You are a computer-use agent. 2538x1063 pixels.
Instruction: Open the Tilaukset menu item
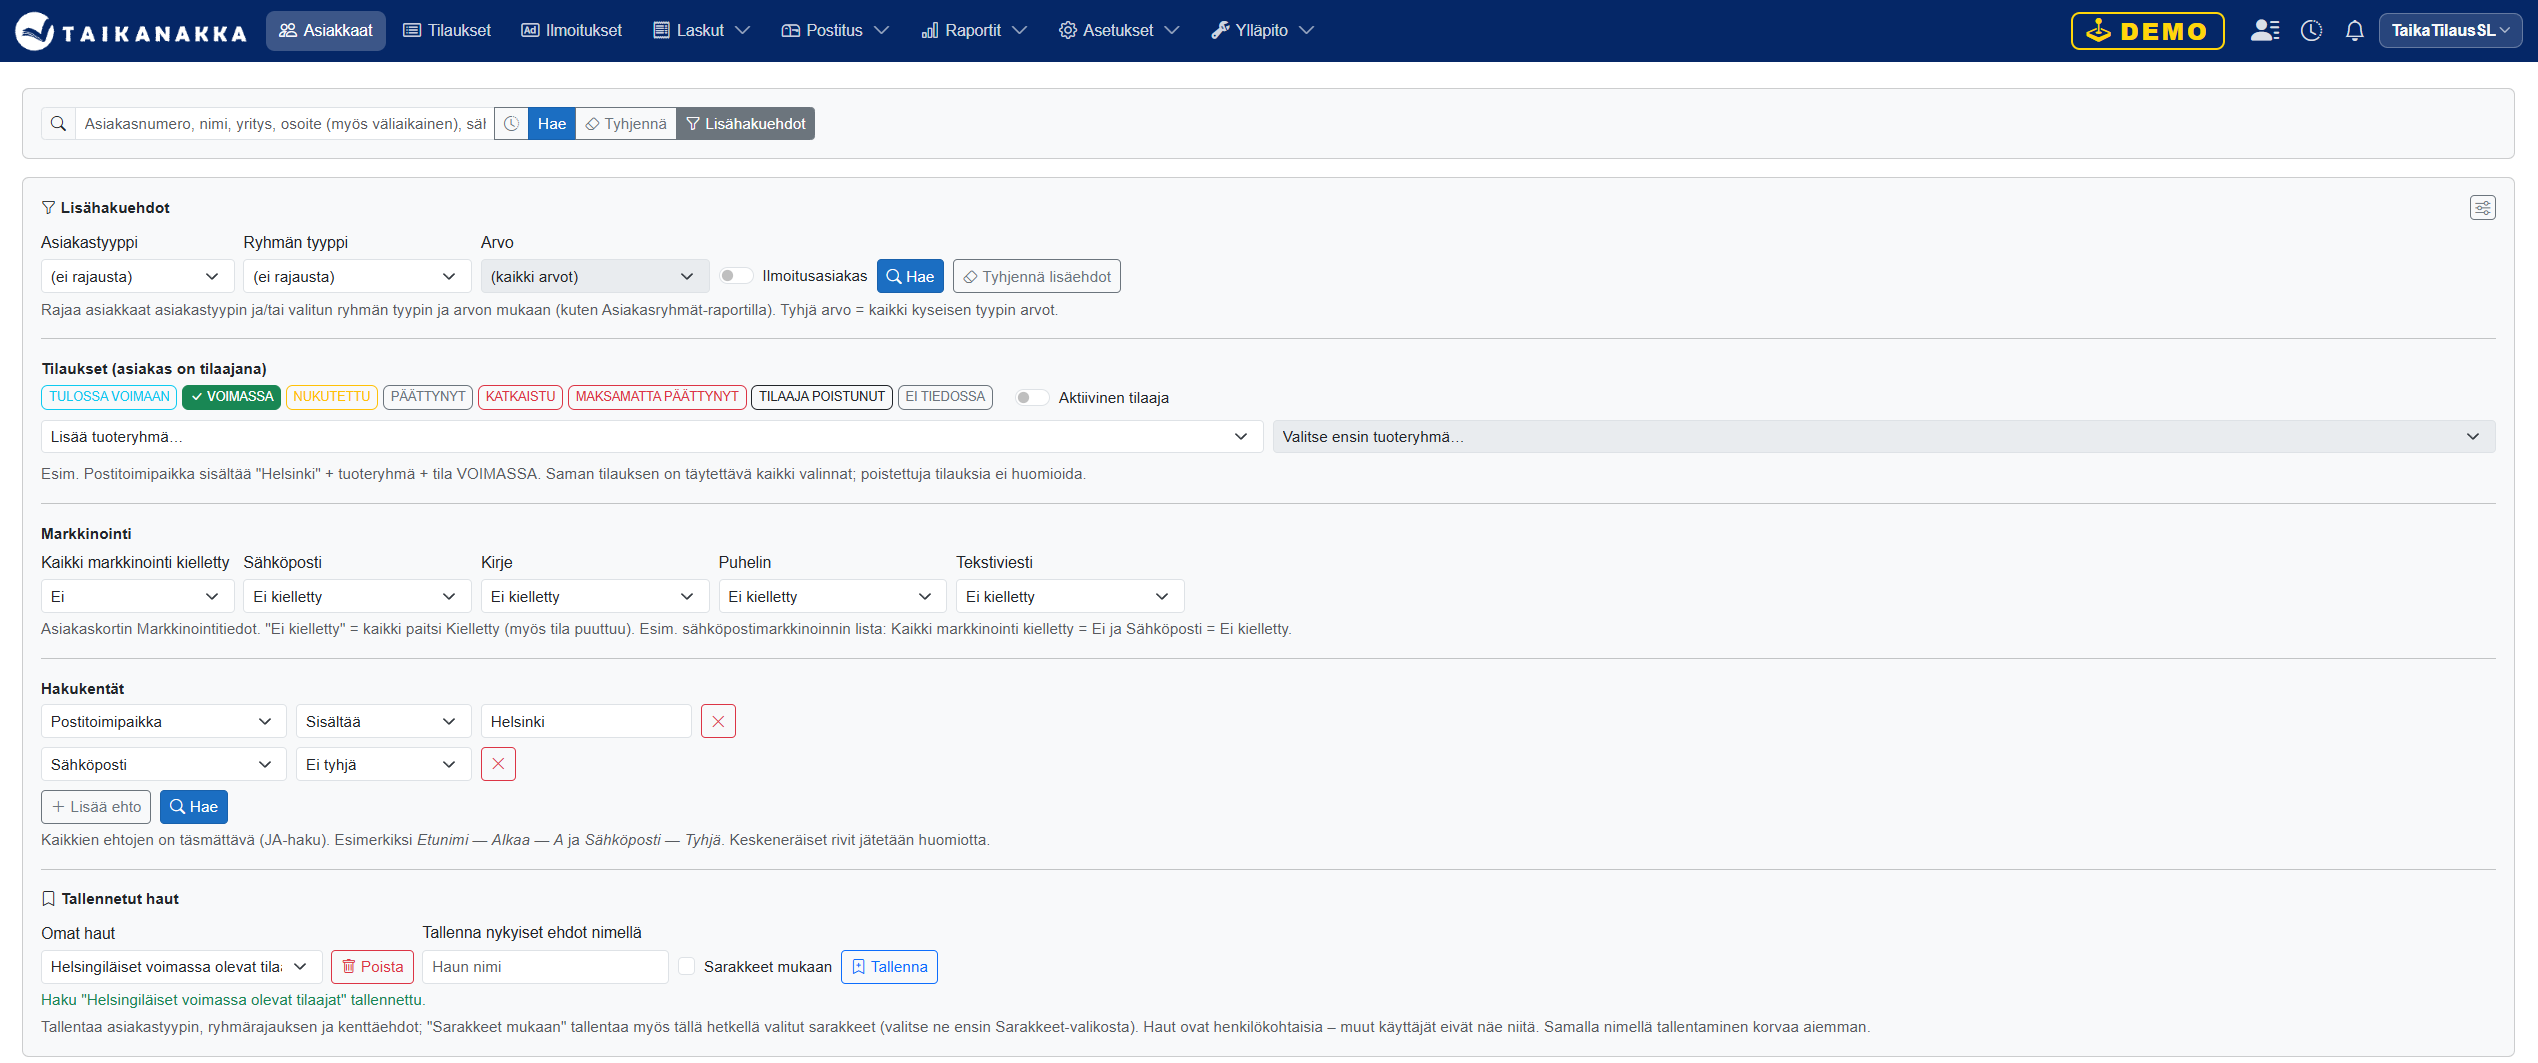(x=447, y=31)
